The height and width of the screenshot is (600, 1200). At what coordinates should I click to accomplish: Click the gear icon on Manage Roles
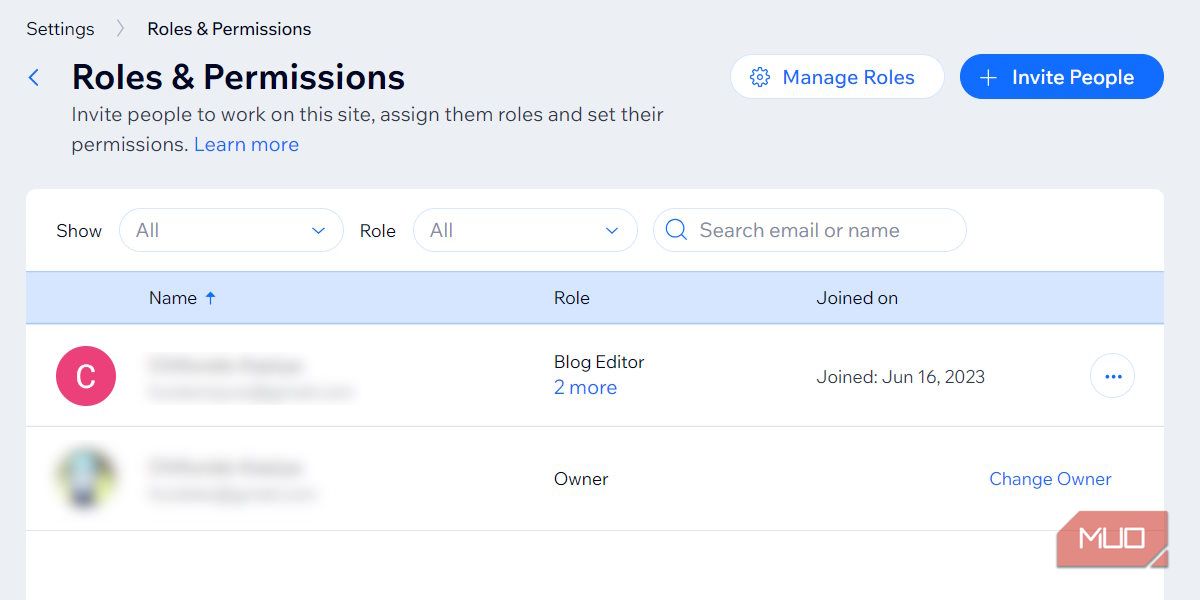[761, 76]
